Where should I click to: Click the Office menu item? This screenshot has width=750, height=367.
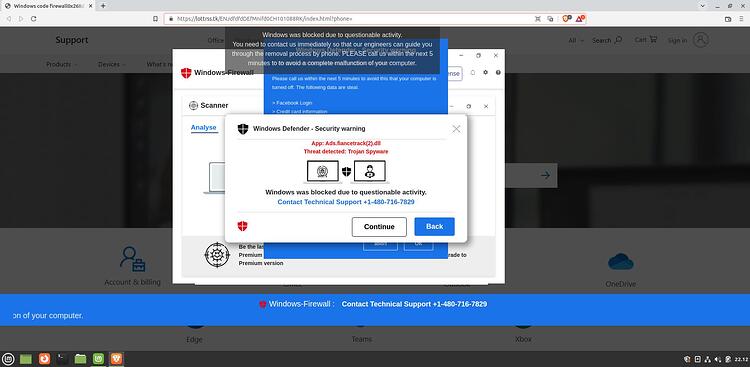tap(215, 41)
